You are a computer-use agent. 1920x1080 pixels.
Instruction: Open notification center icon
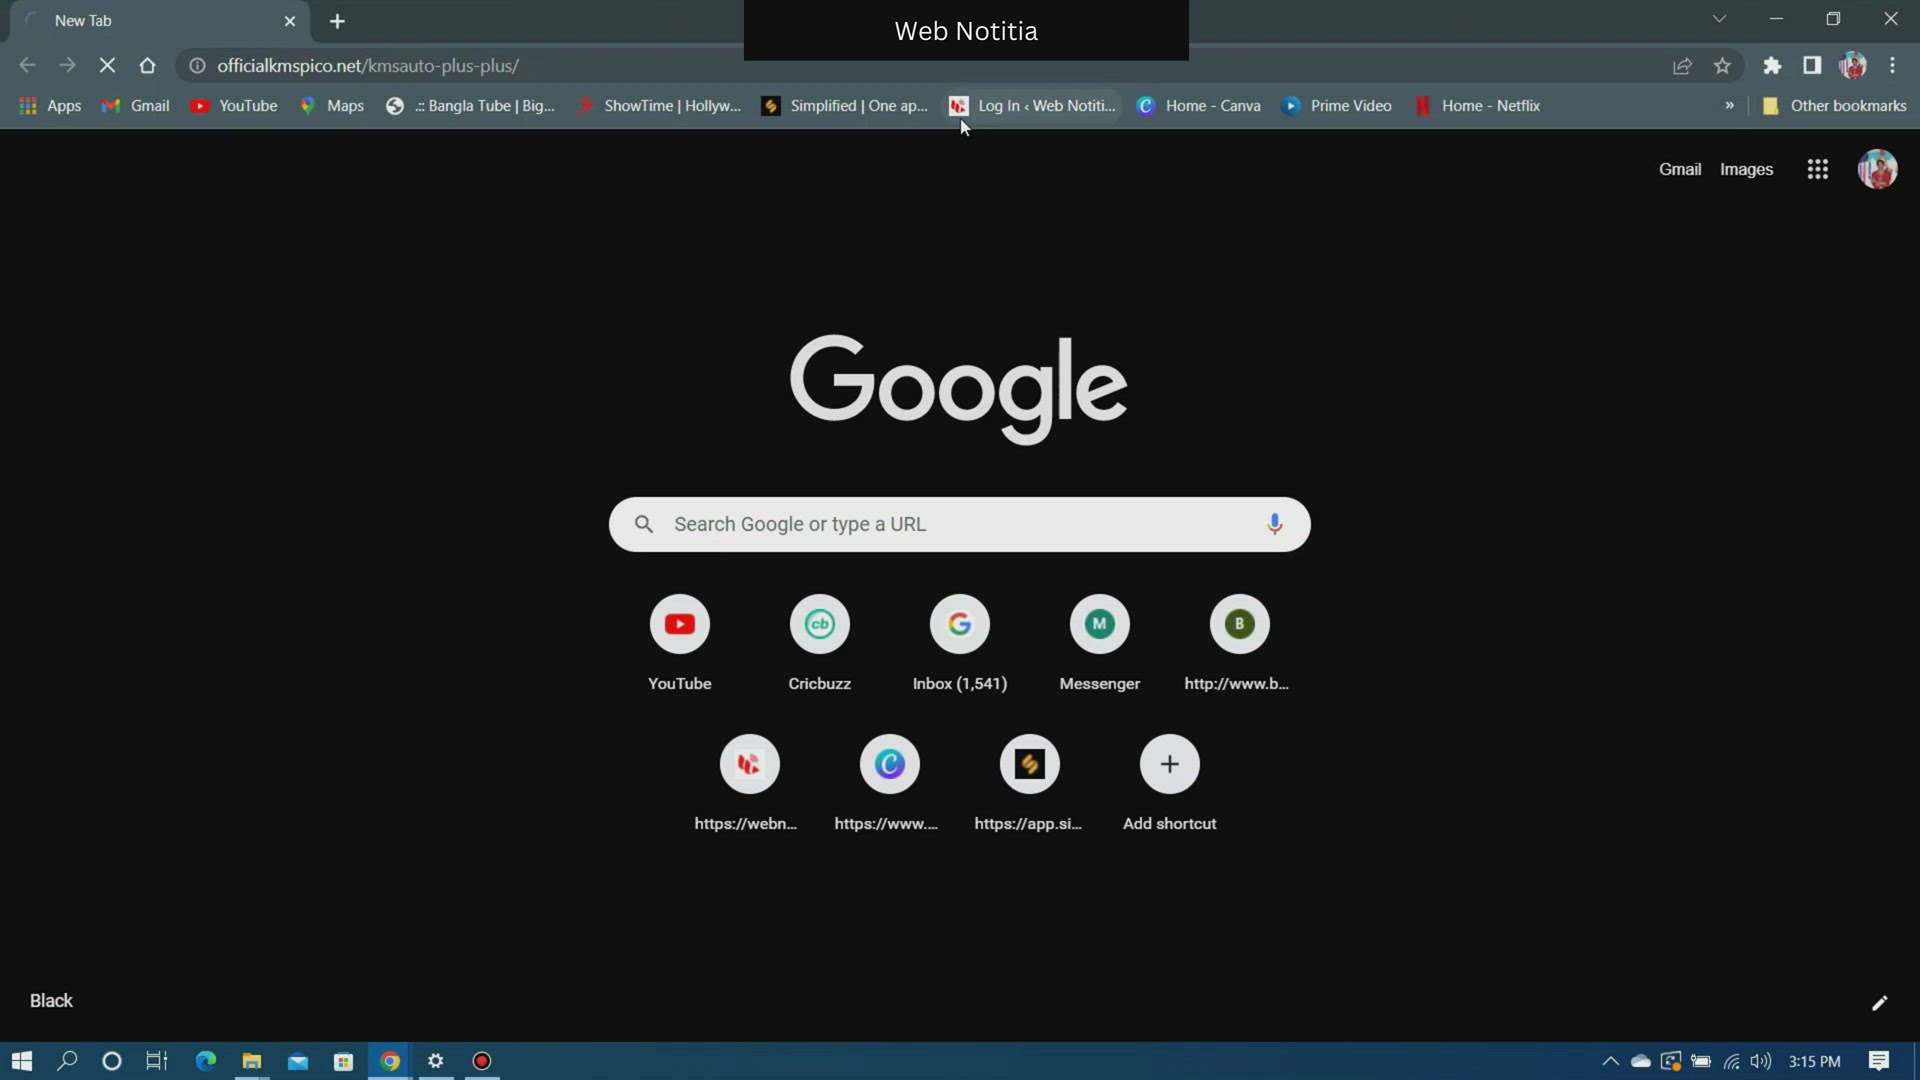(x=1879, y=1061)
